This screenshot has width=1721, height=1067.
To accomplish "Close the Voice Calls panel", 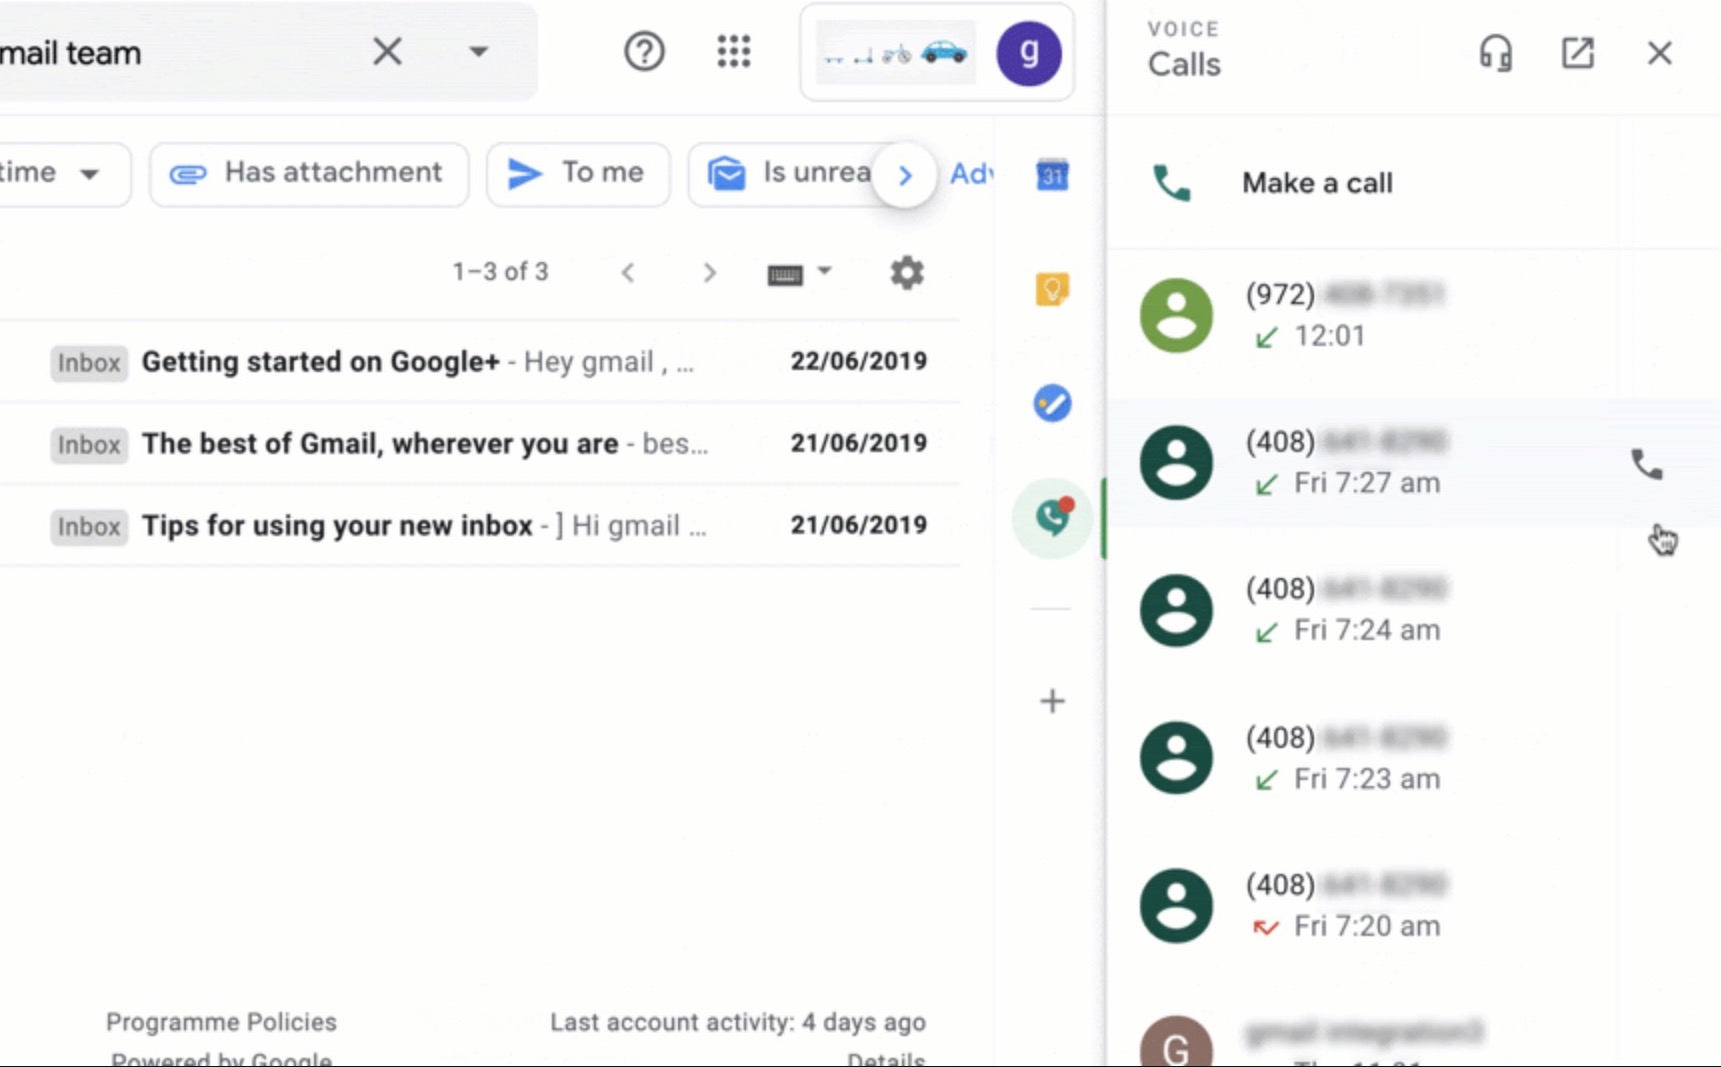I will click(1660, 53).
